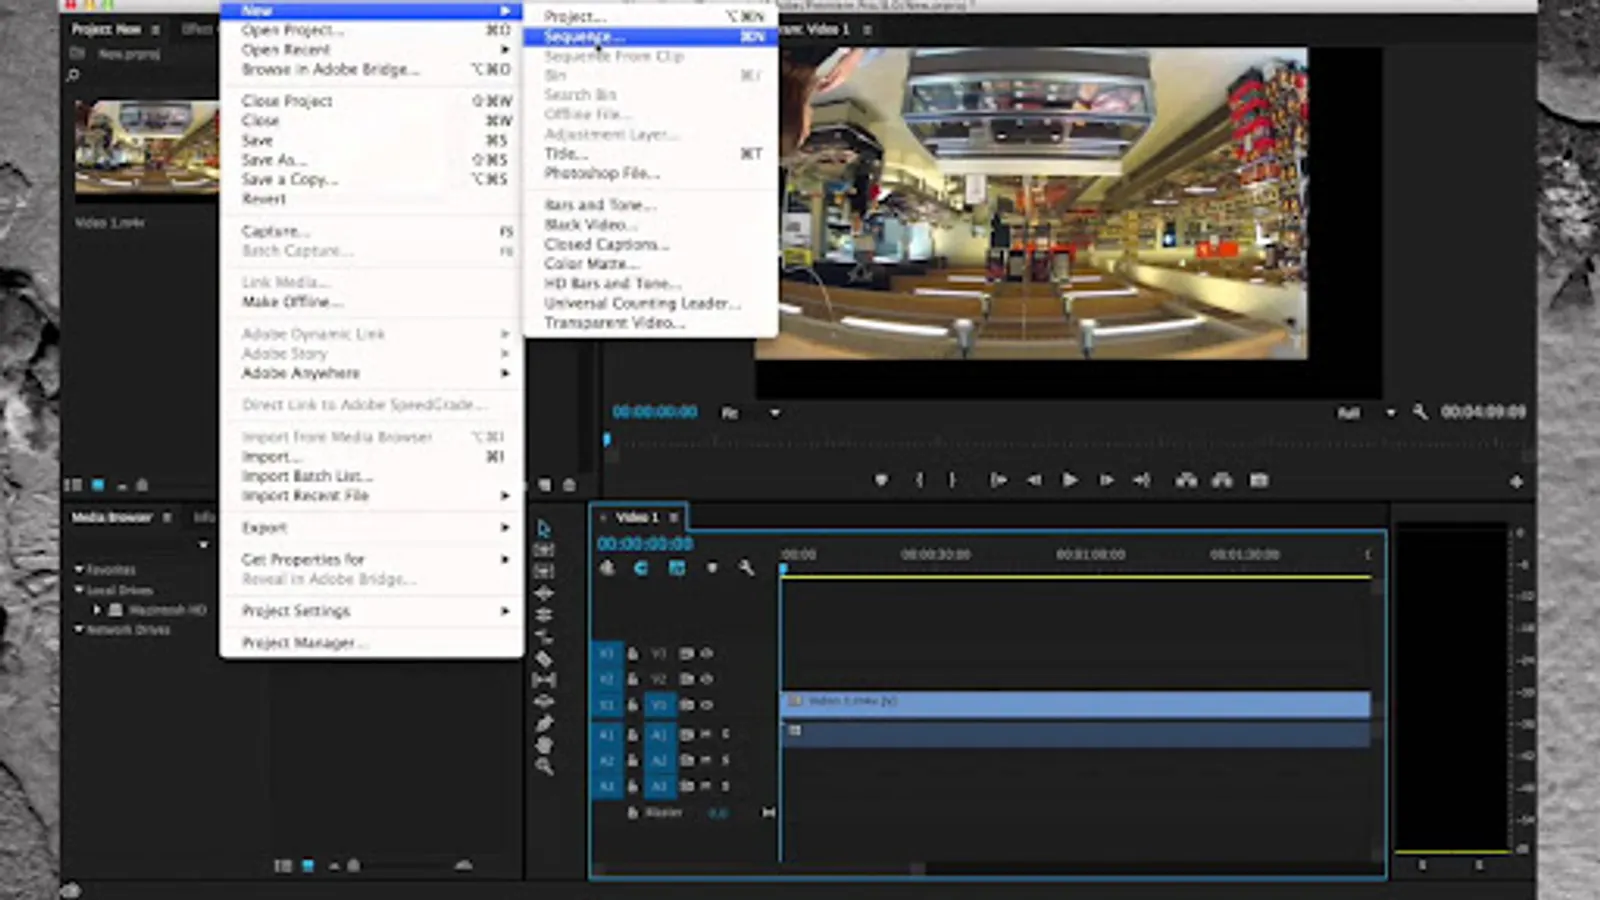The image size is (1600, 900).
Task: Switch to the Media Browser panel tab
Action: pos(111,517)
